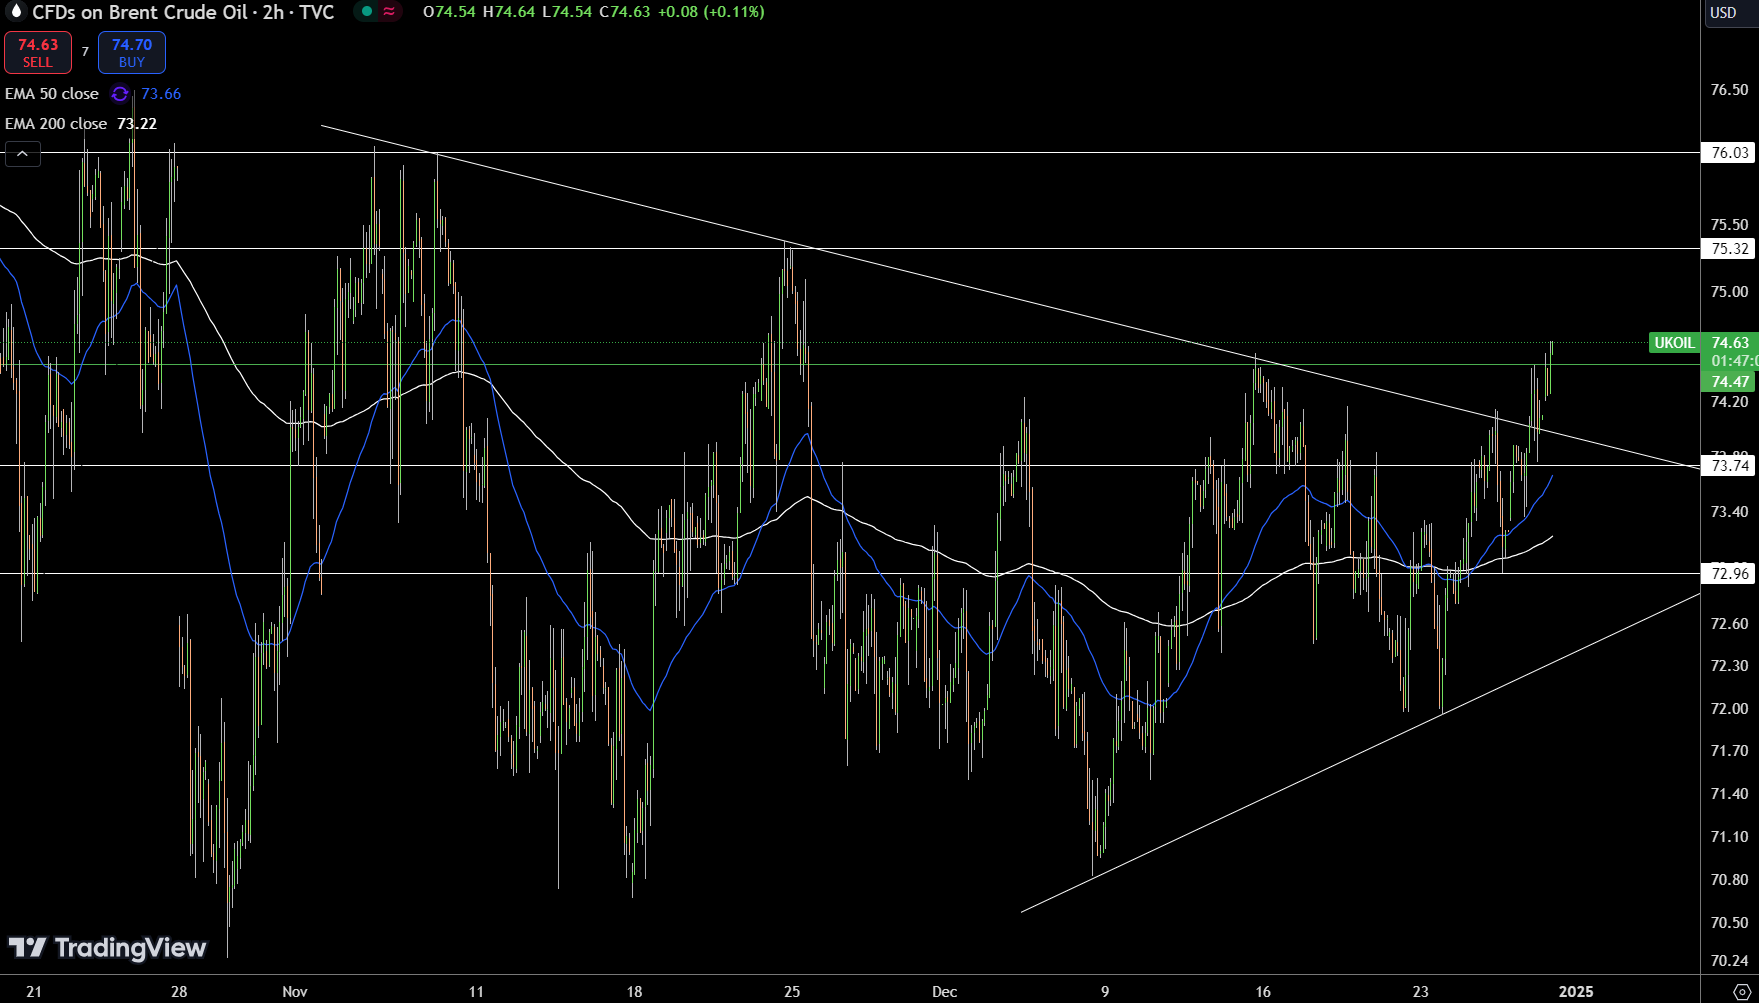This screenshot has height=1003, width=1759.
Task: Select the 73.74 horizontal line price label
Action: click(x=1729, y=466)
